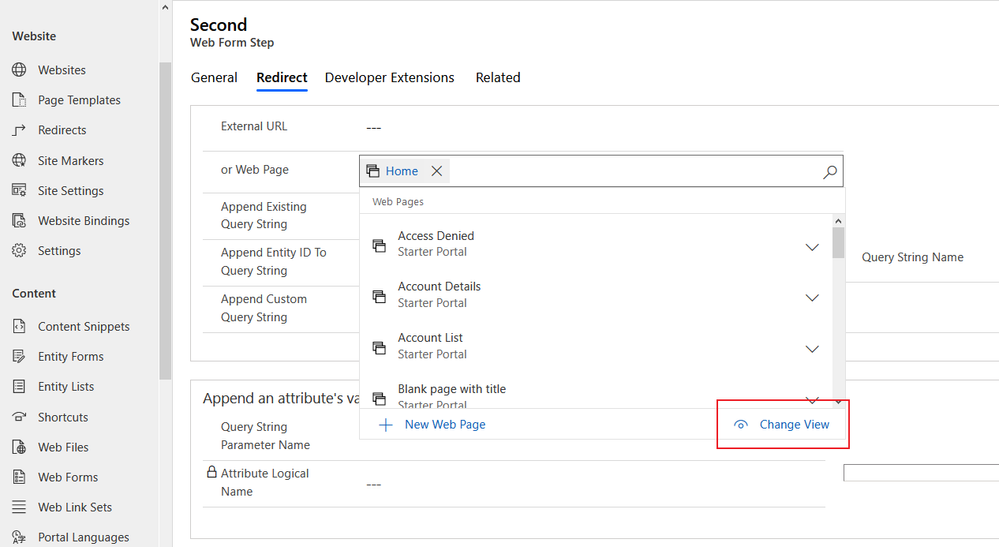Go to Web Link Sets
This screenshot has height=547, width=999.
75,507
